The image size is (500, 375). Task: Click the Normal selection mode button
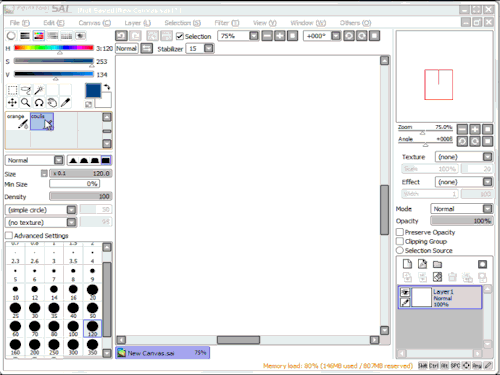coord(127,49)
